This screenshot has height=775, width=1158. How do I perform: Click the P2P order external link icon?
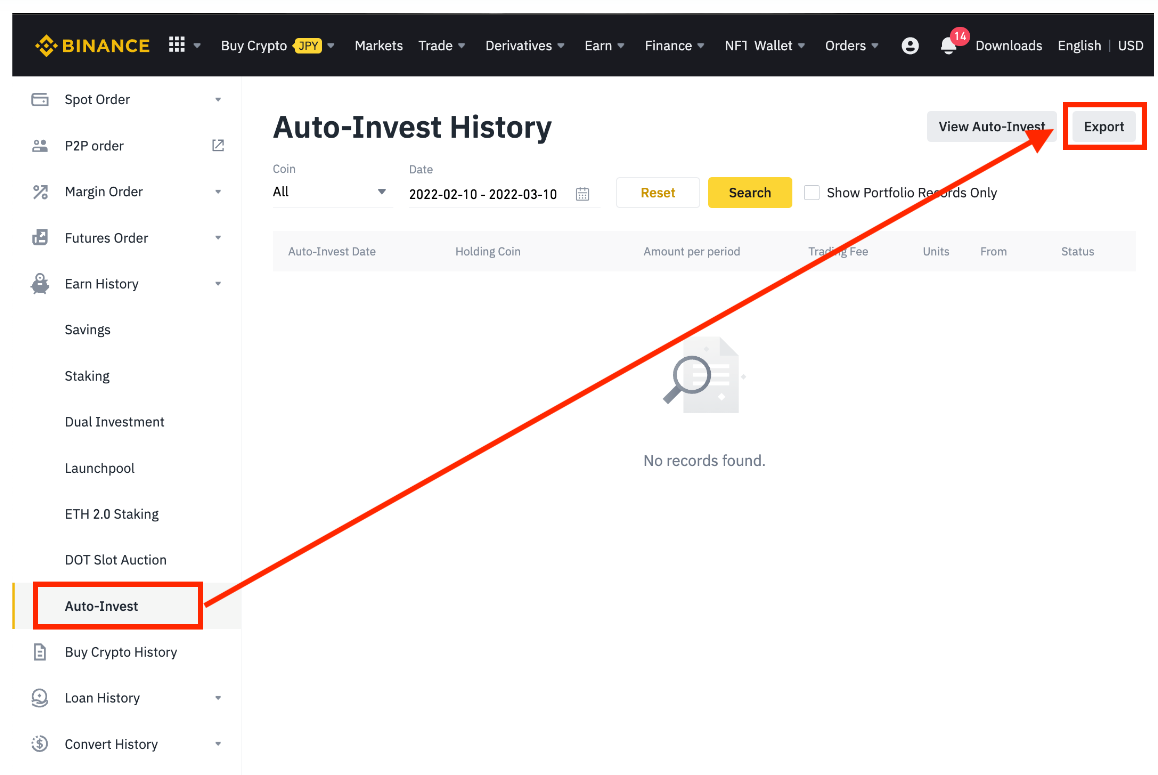point(218,146)
